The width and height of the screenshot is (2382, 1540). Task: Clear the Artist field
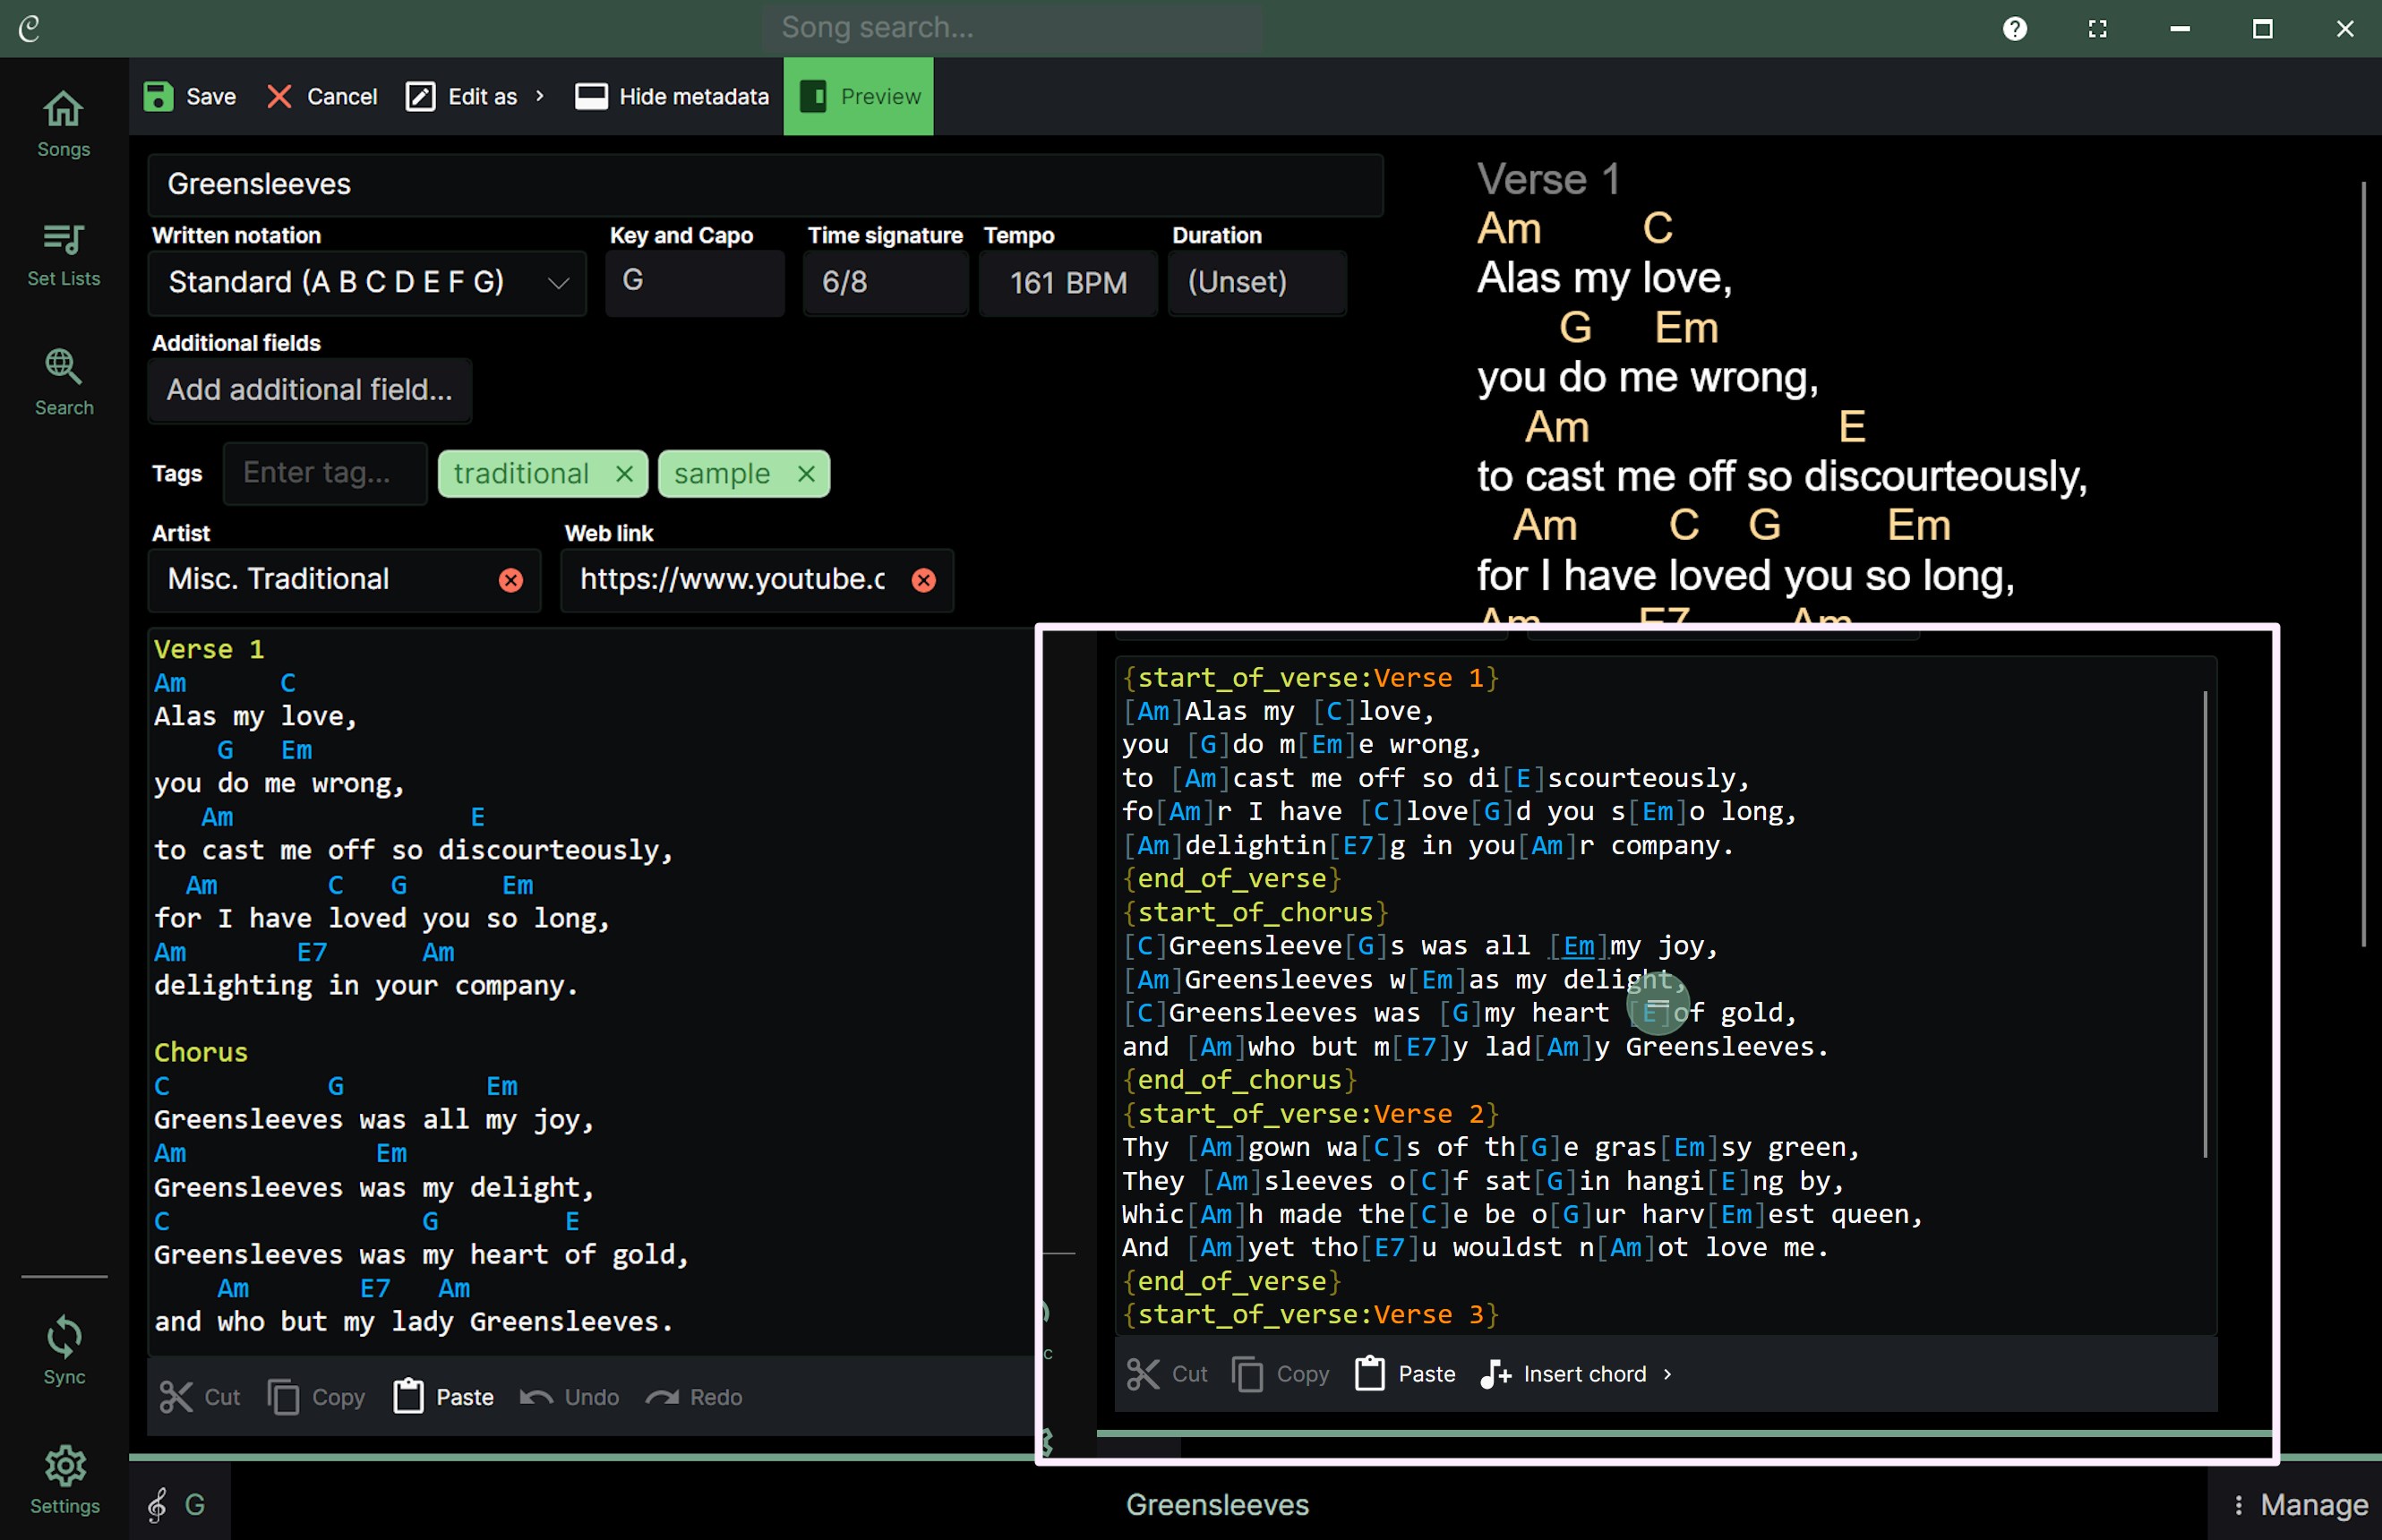pyautogui.click(x=511, y=580)
